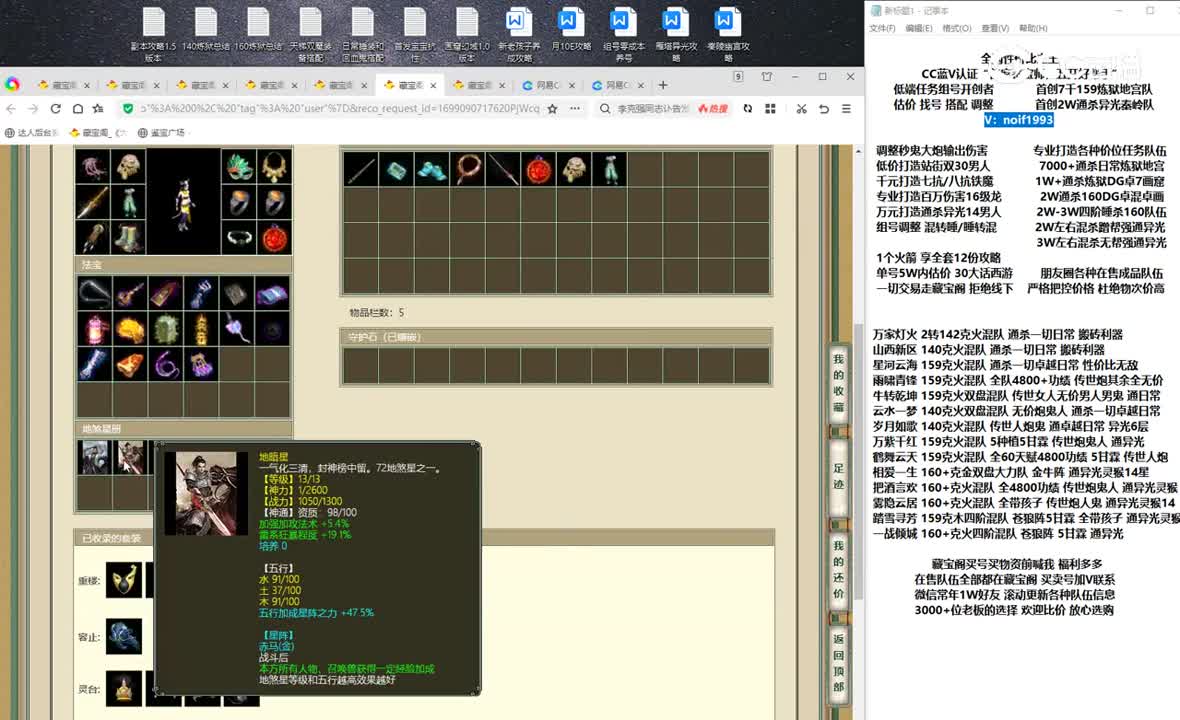Click the 足迹 side button

point(838,476)
